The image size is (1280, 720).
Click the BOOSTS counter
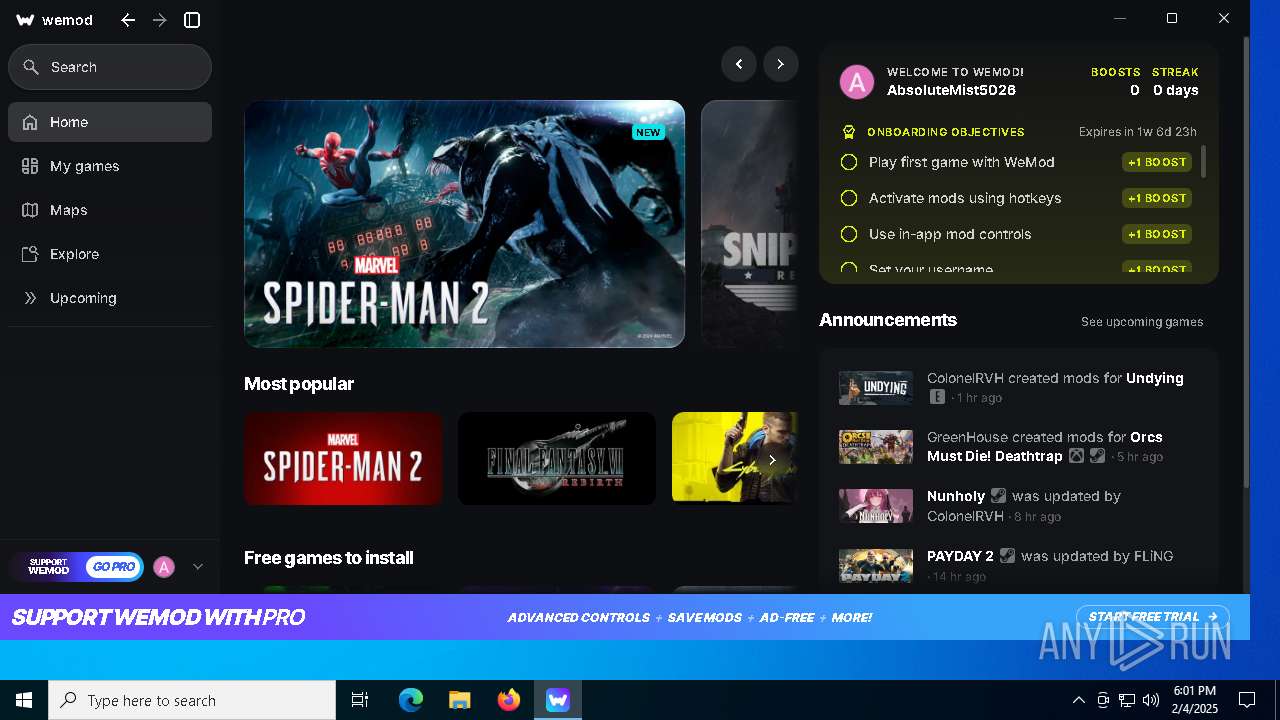(x=1116, y=82)
